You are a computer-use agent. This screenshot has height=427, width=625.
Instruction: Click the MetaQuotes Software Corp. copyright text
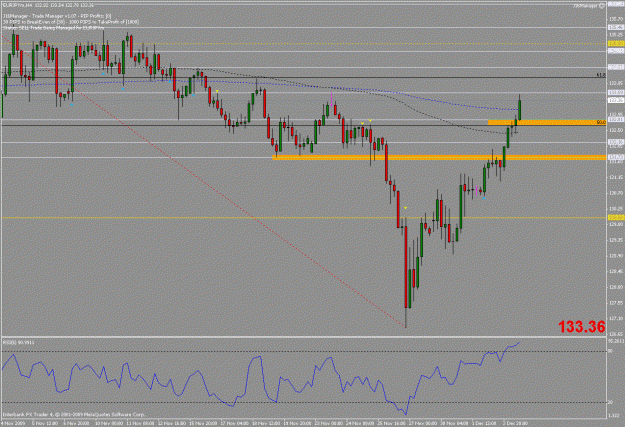pos(74,415)
